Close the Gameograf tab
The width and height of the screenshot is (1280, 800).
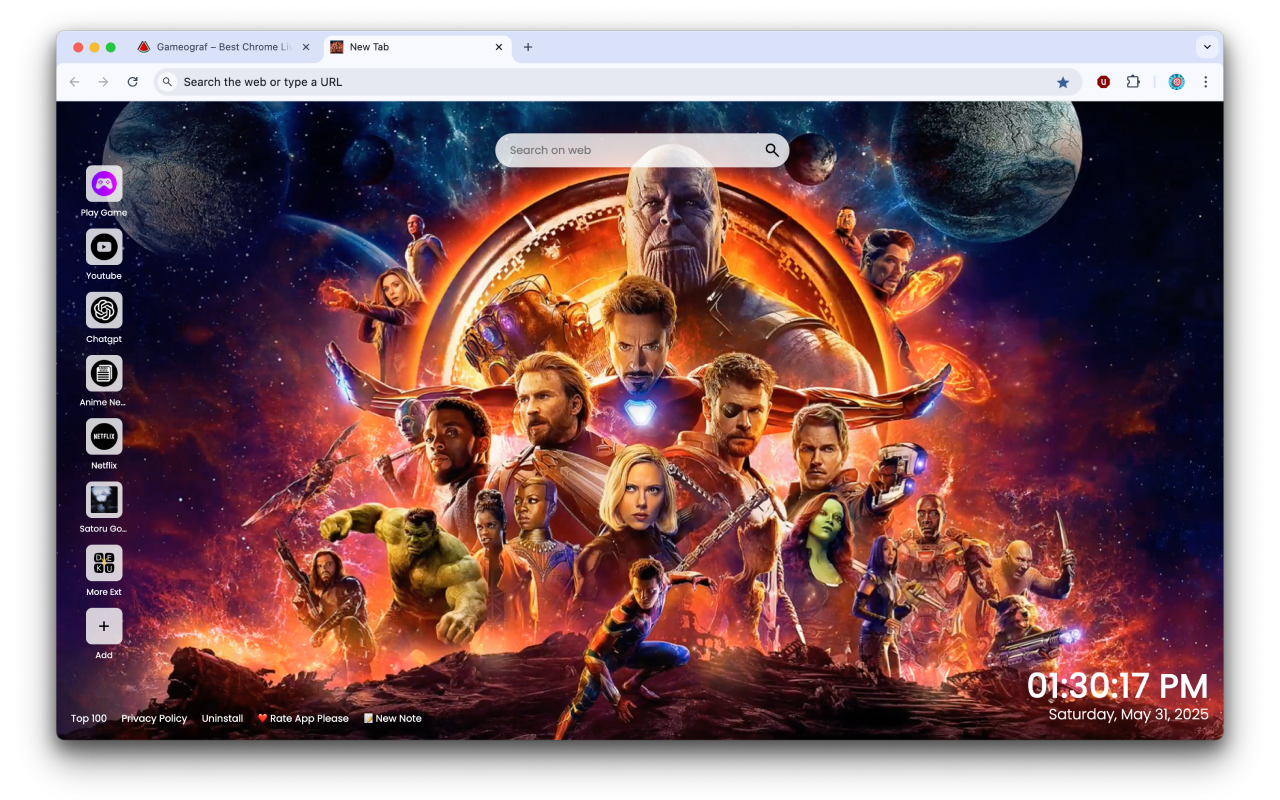[x=306, y=47]
